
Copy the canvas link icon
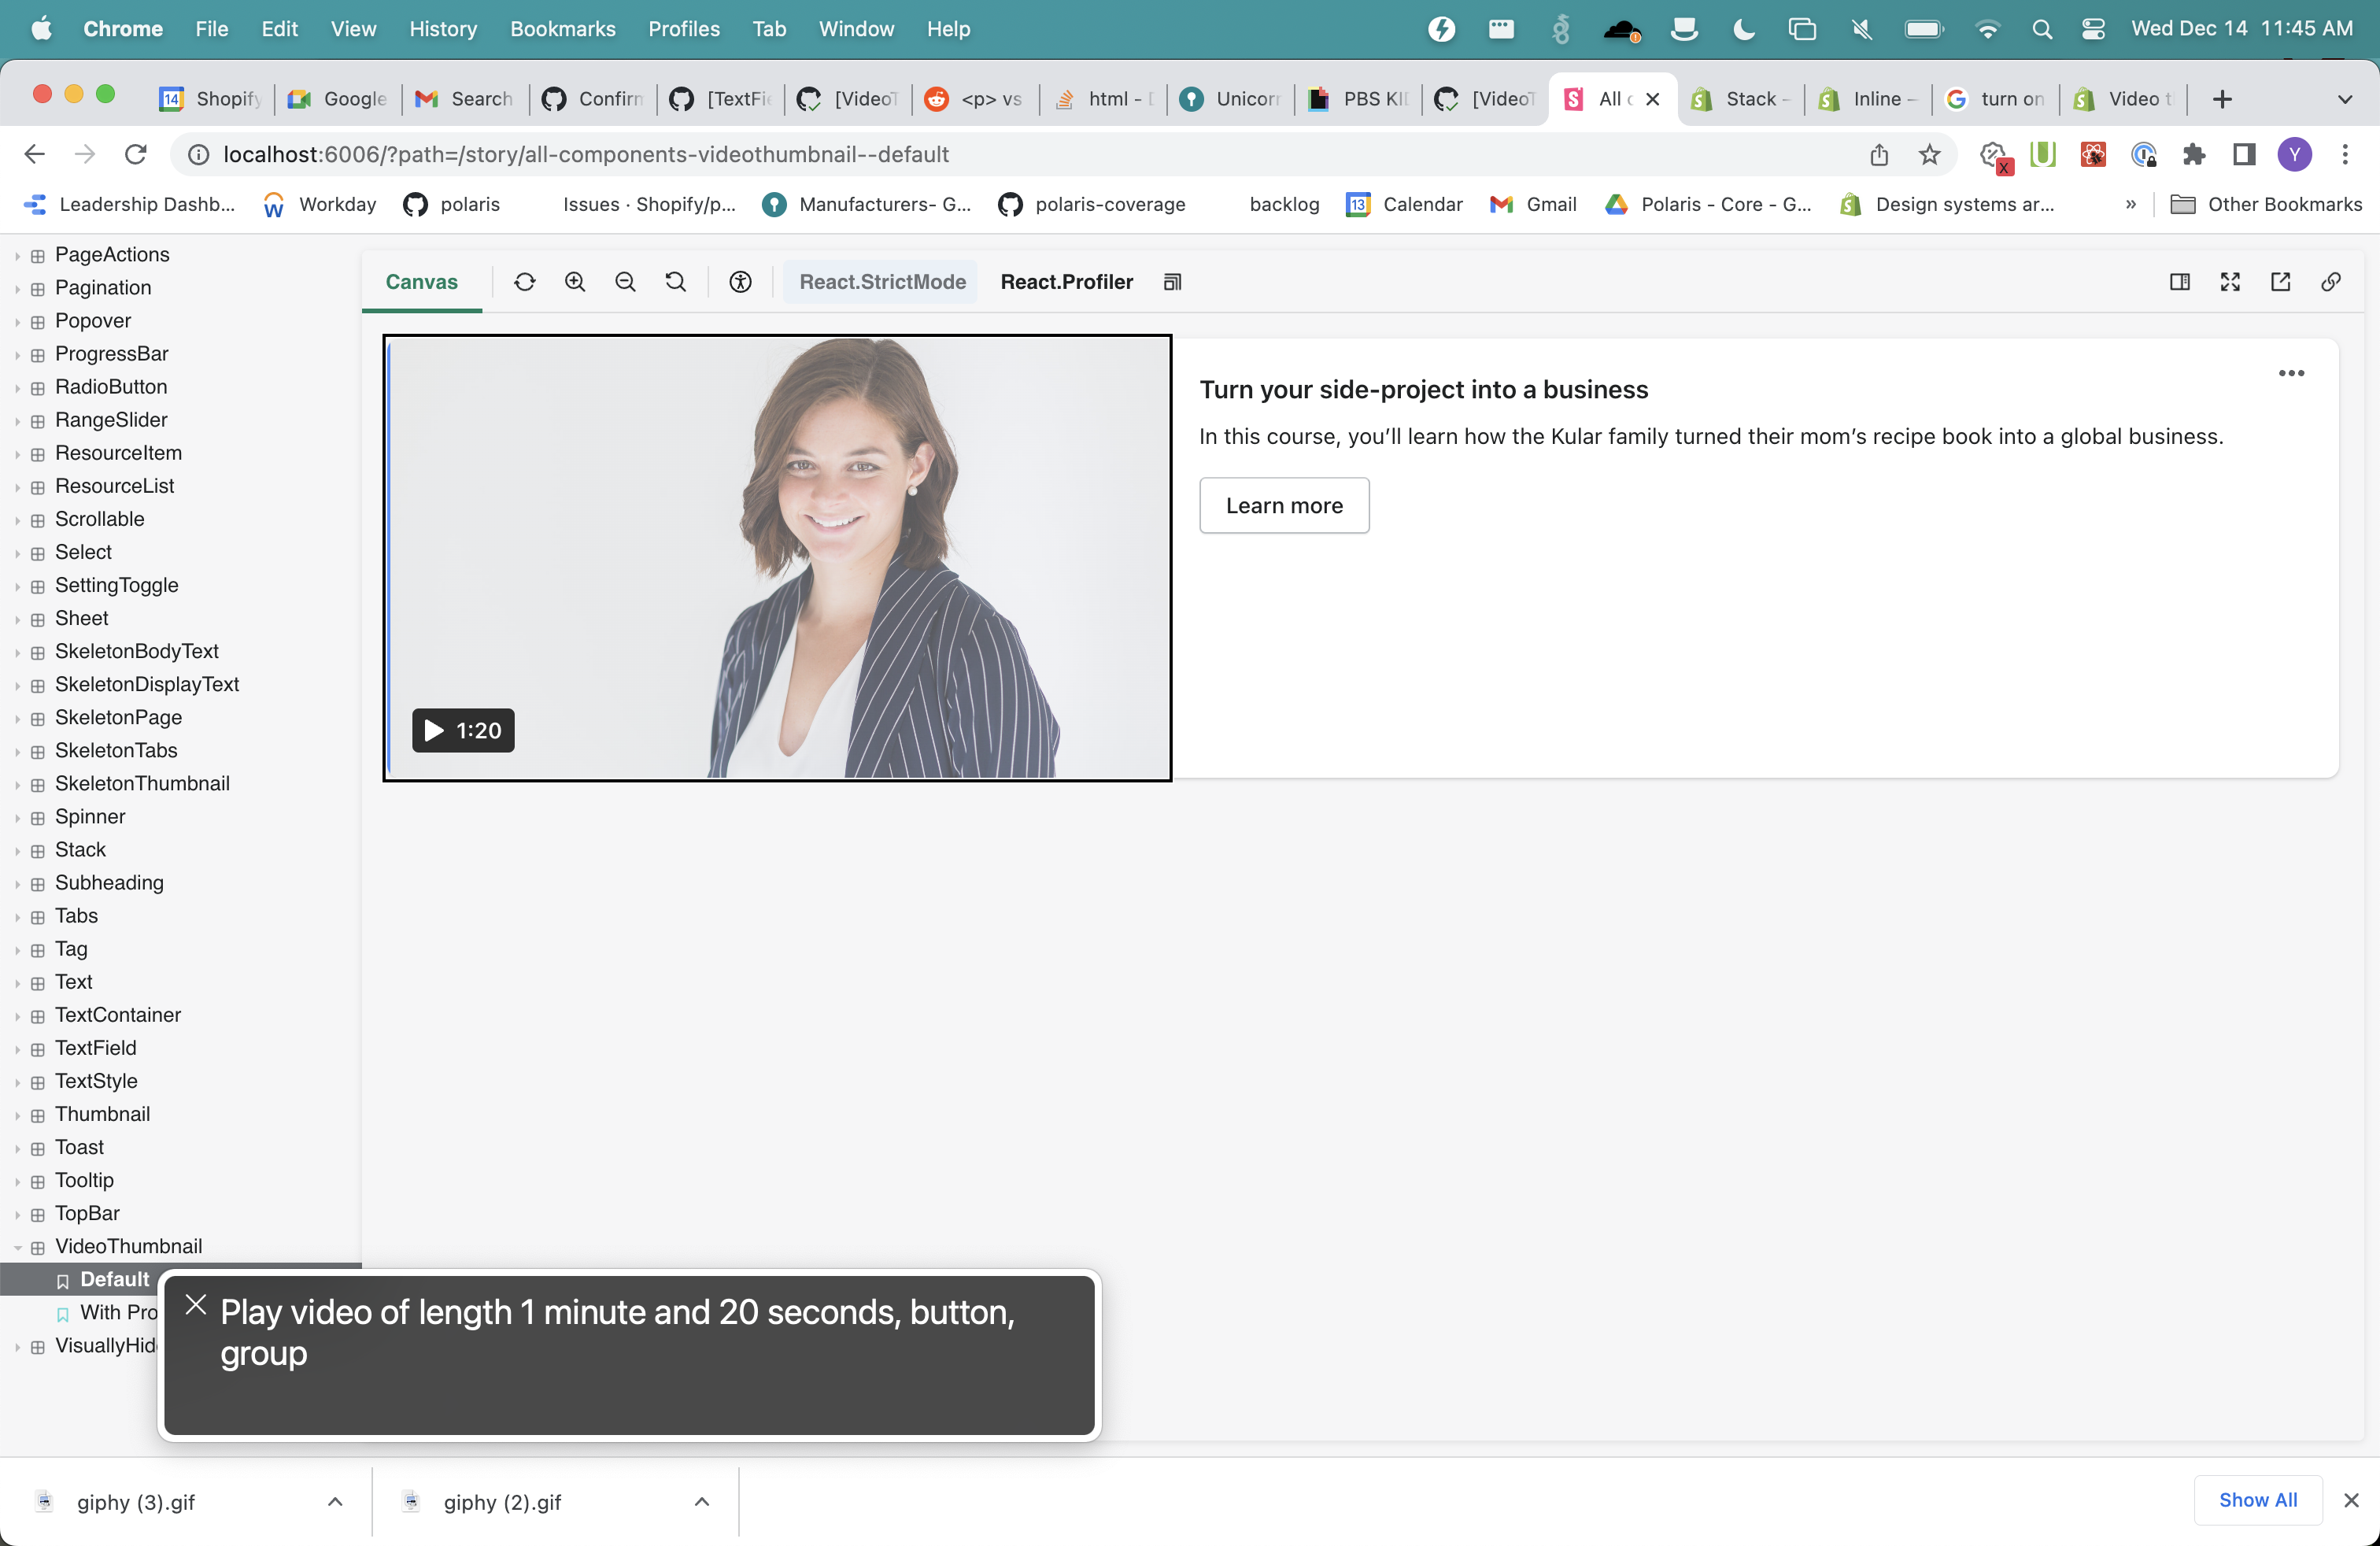point(2330,282)
